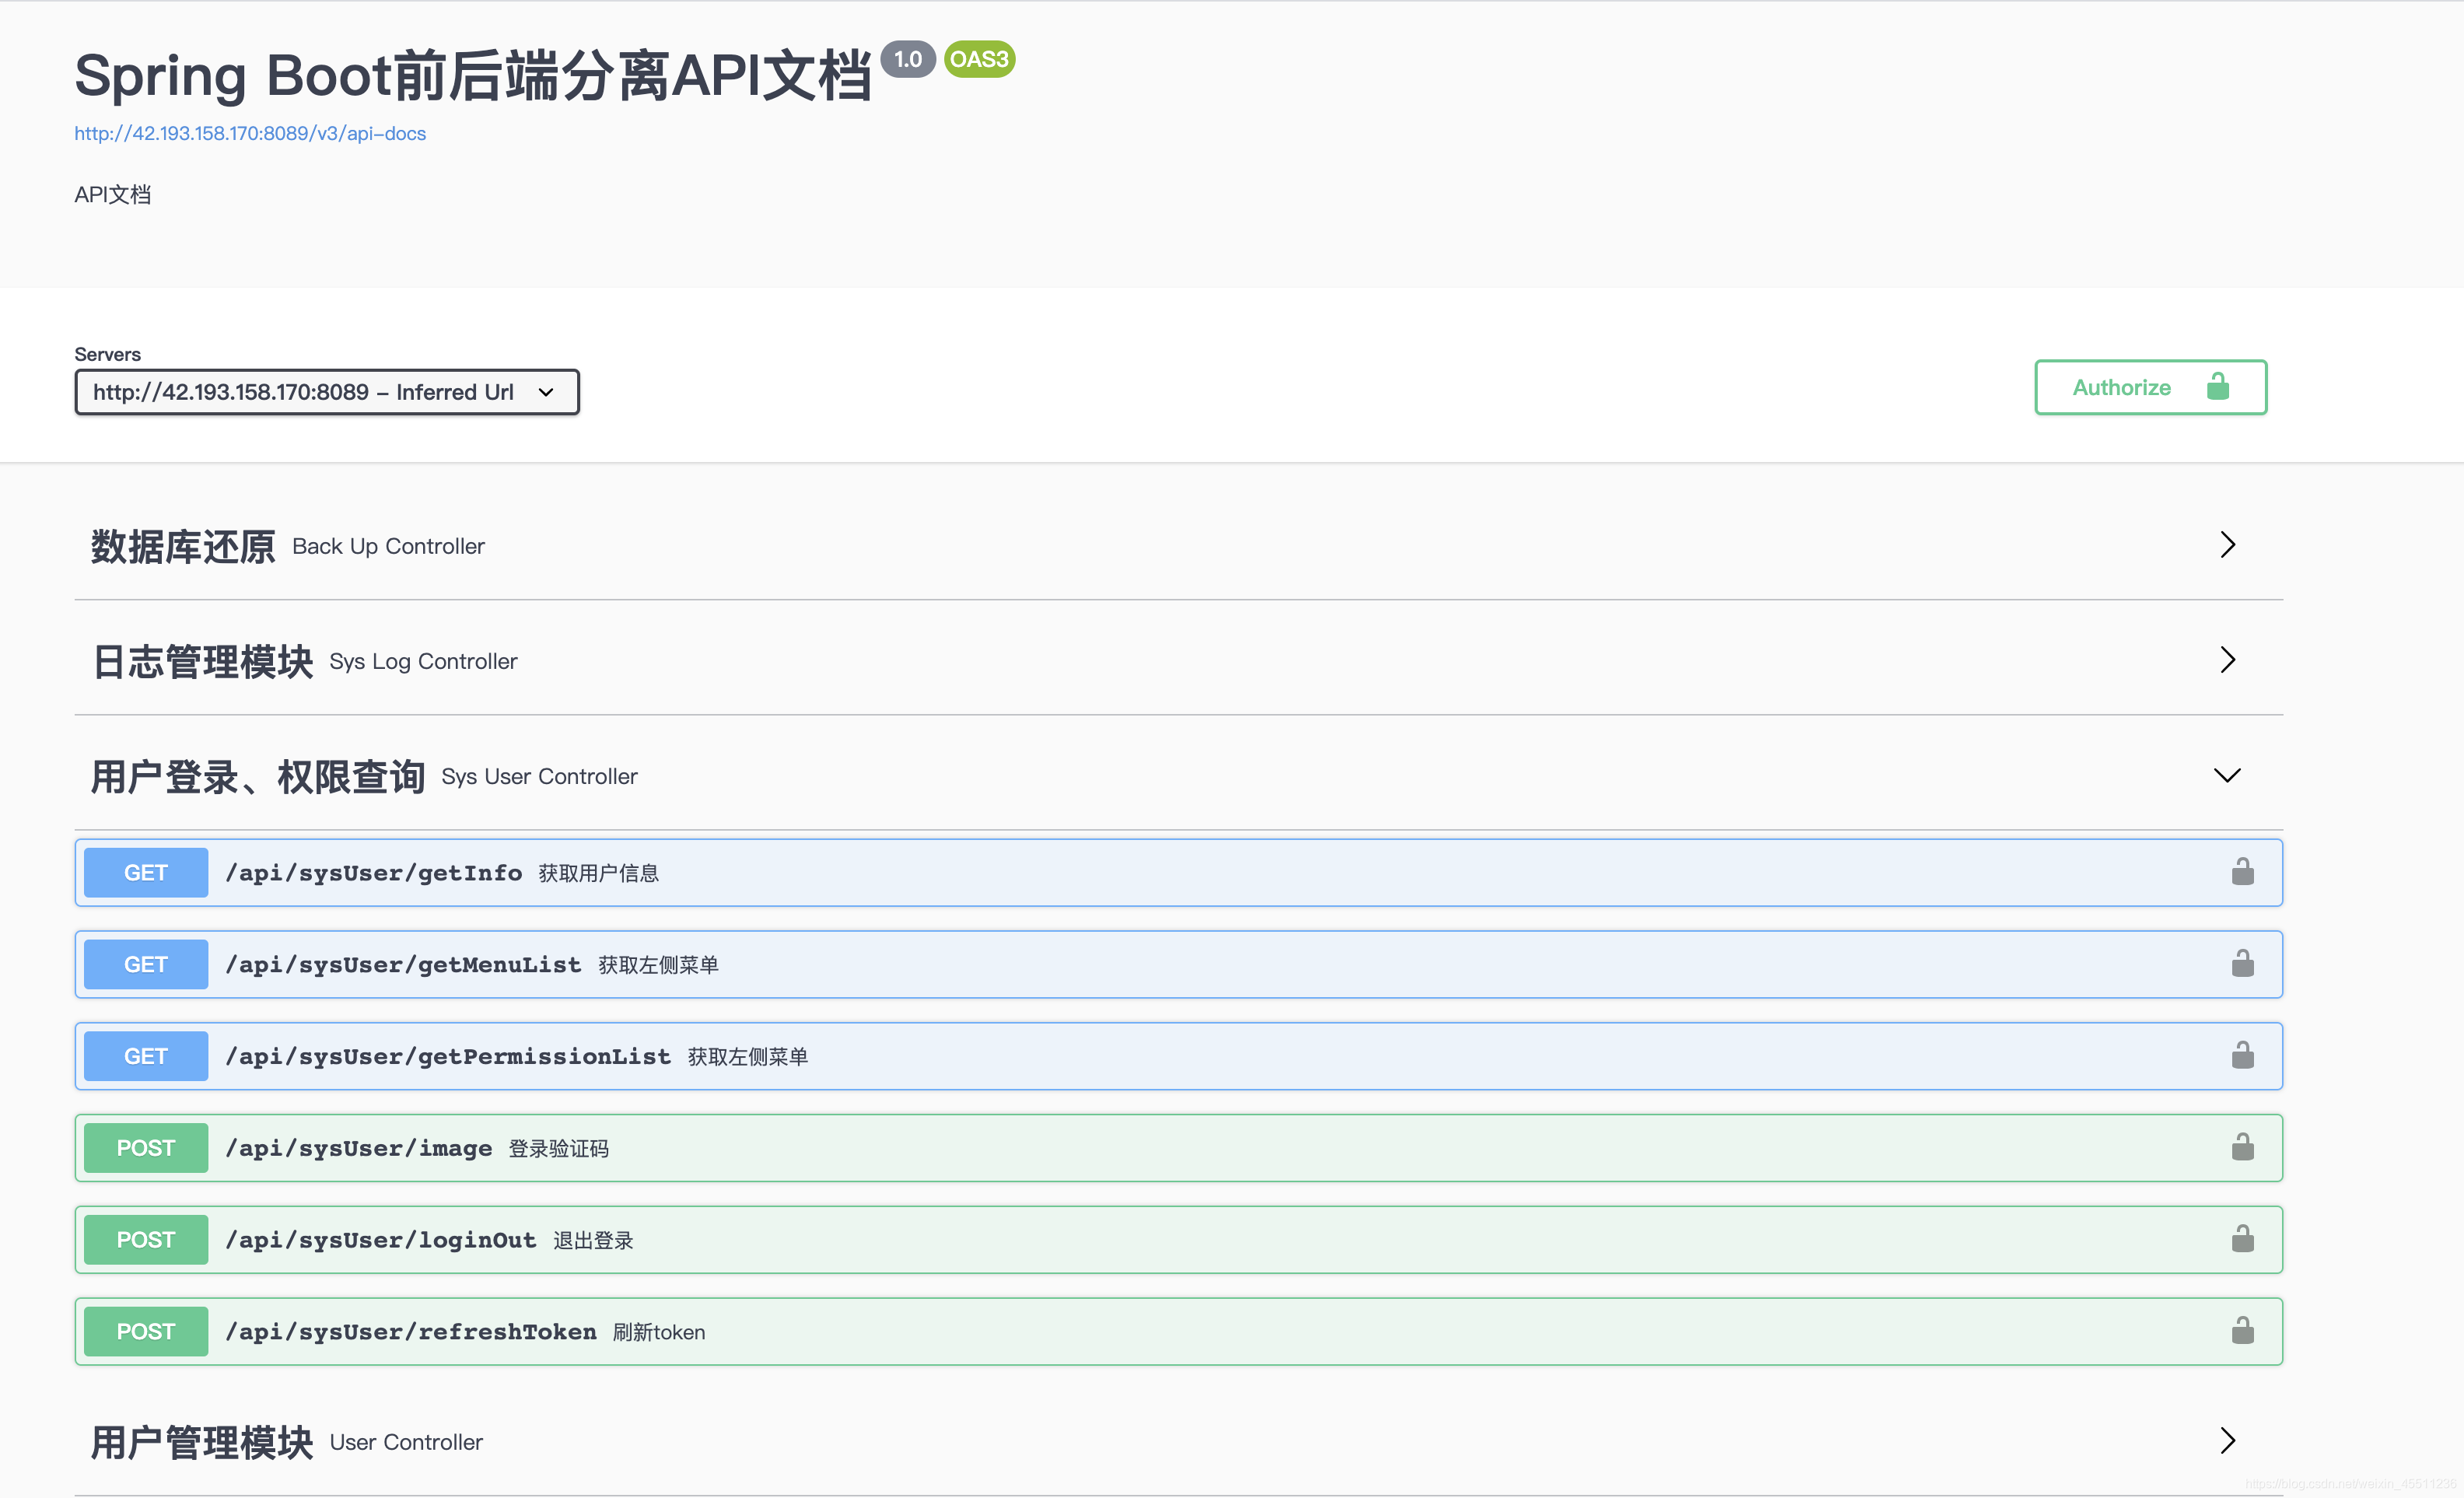Click the User Controller label
This screenshot has width=2464, height=1498.
coord(407,1442)
